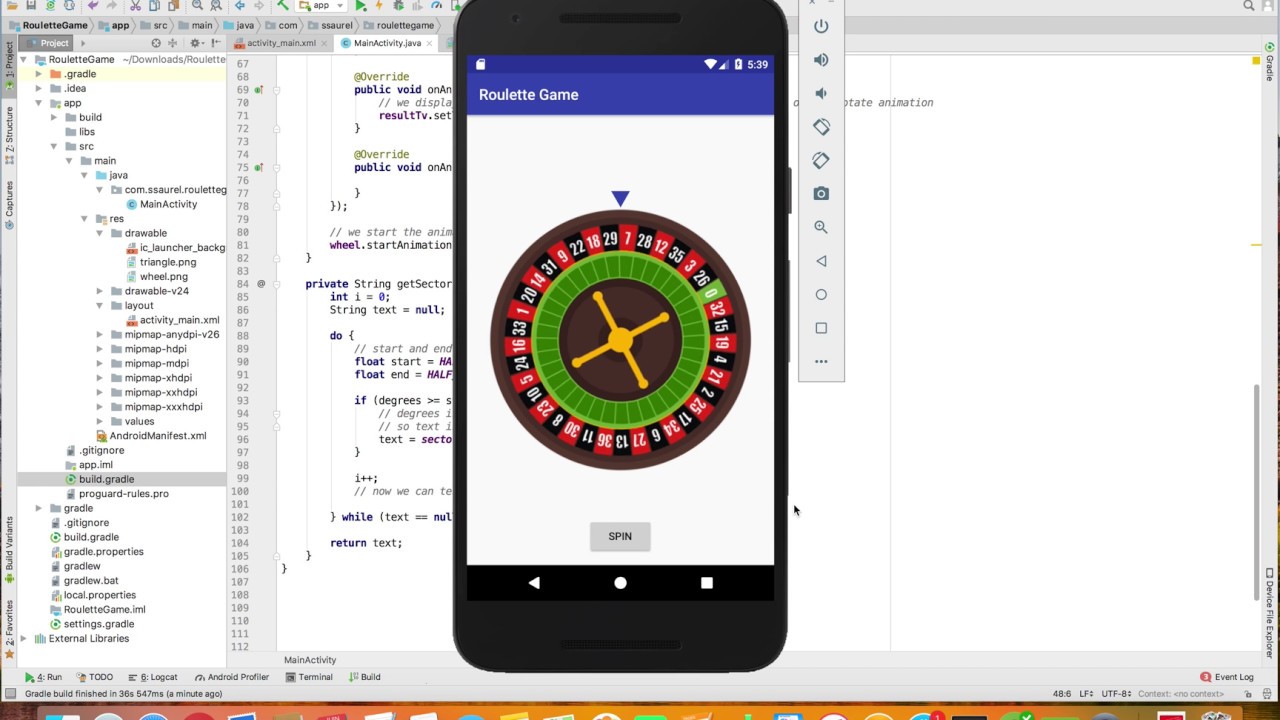1280x720 pixels.
Task: Click the roulette wheel image in emulator
Action: [620, 340]
